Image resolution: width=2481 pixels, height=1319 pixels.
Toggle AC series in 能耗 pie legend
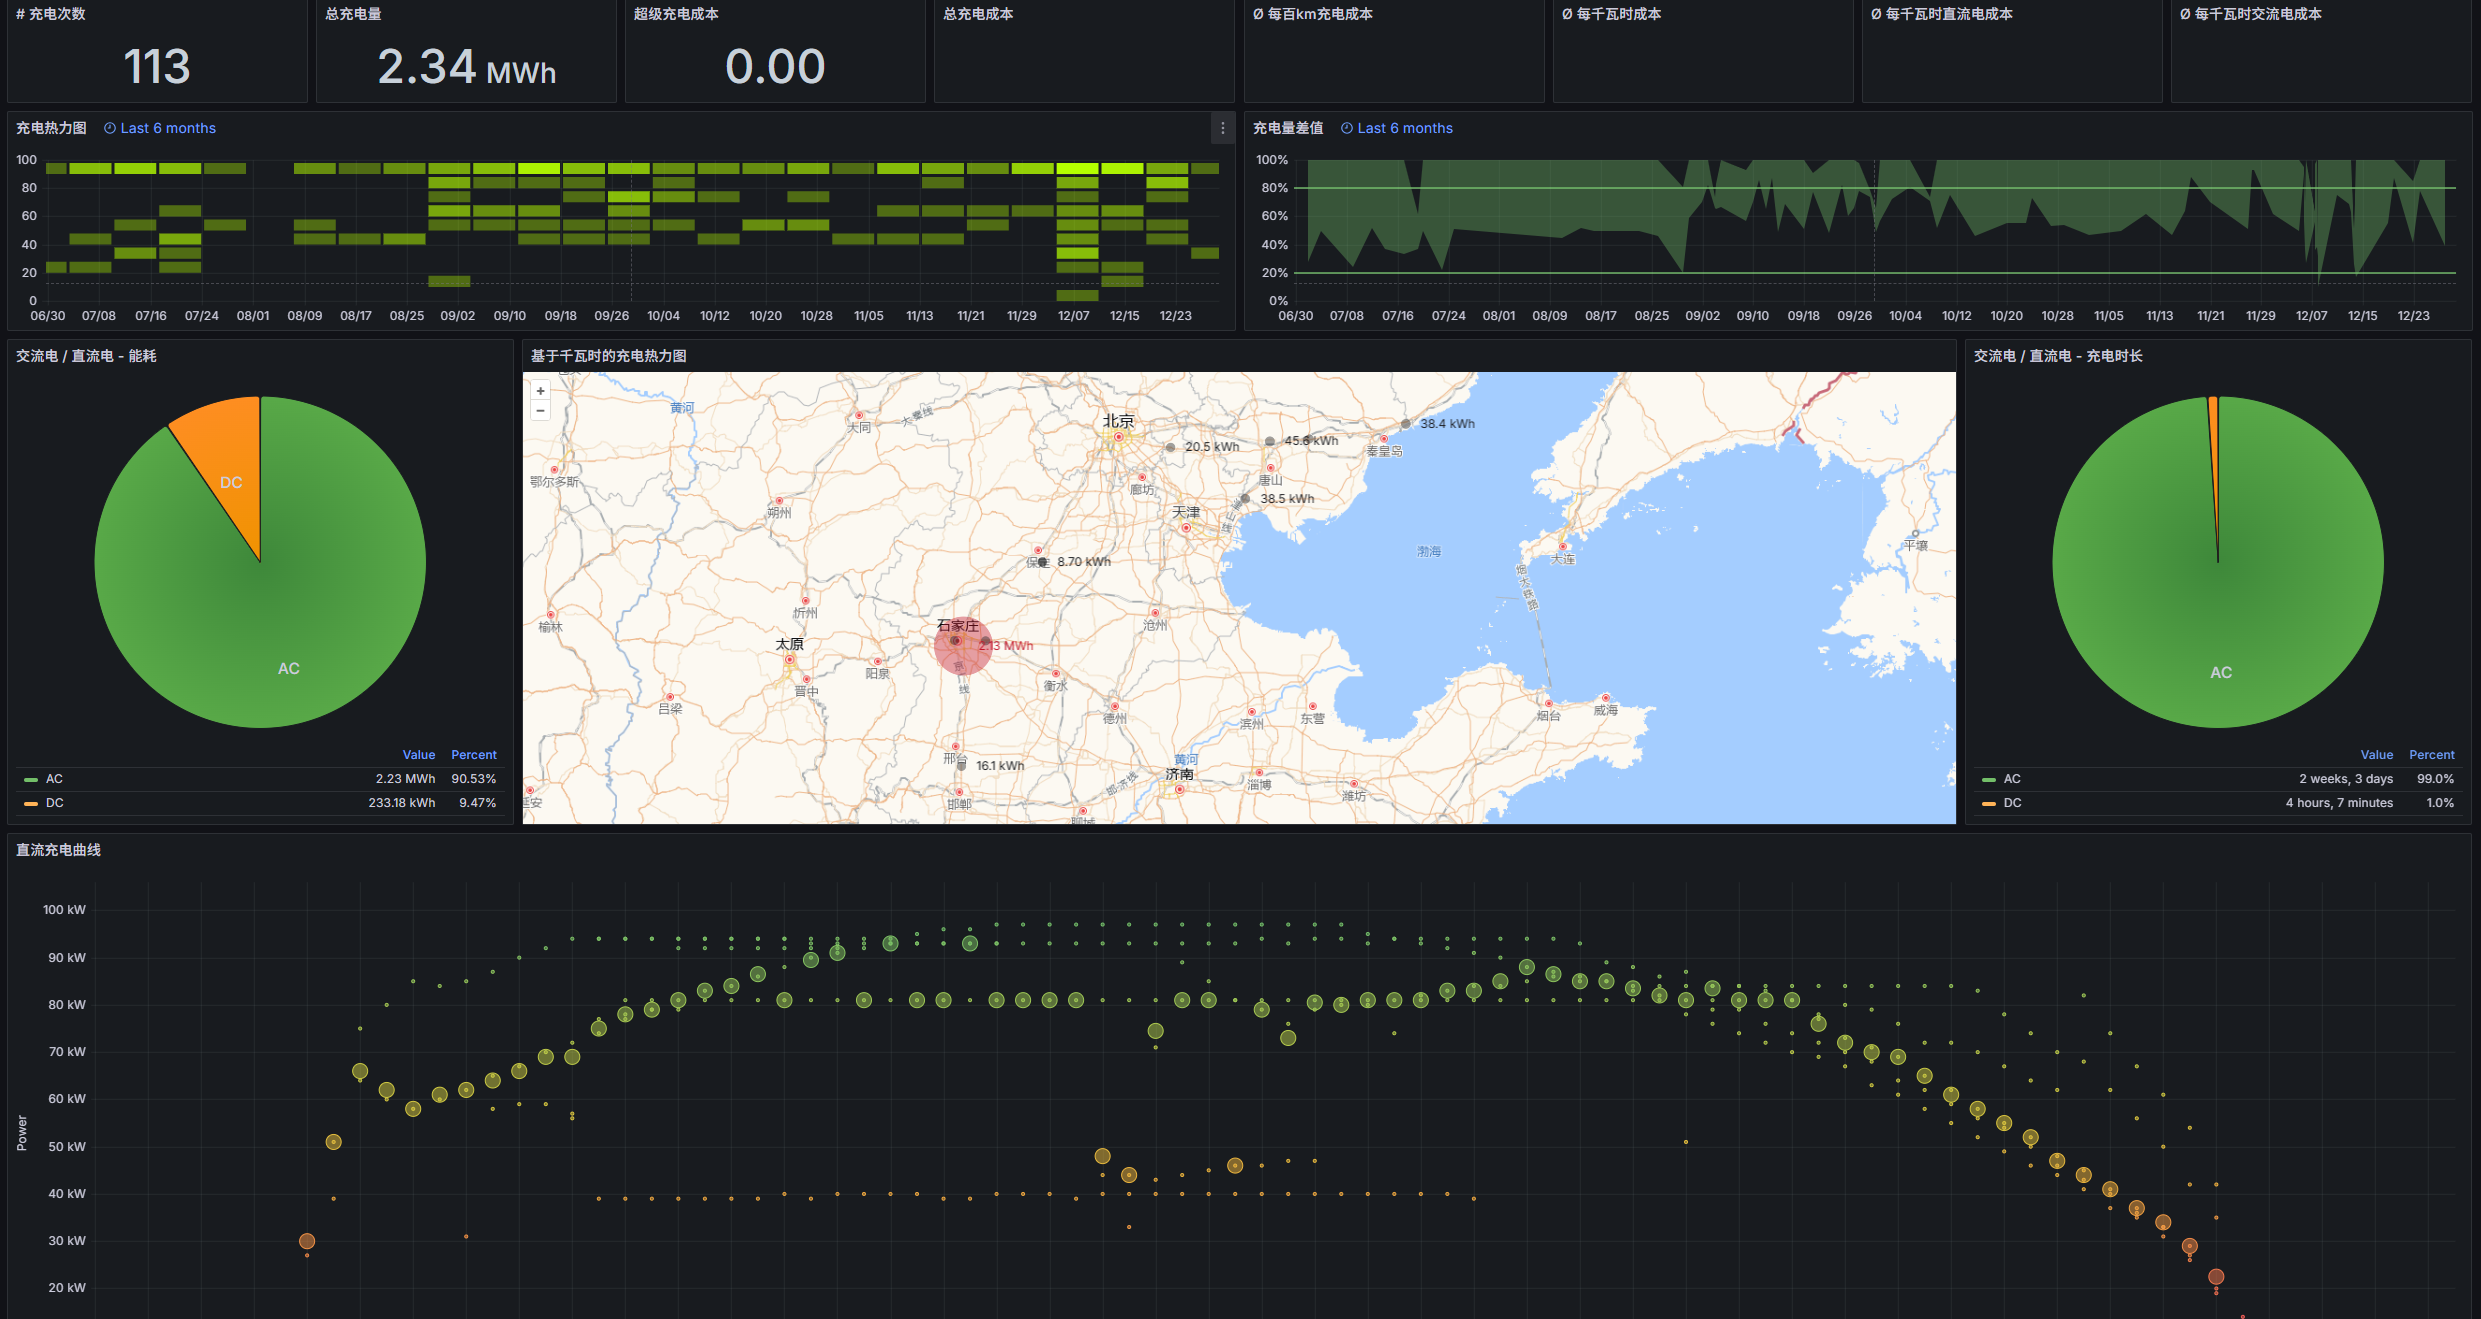[54, 779]
